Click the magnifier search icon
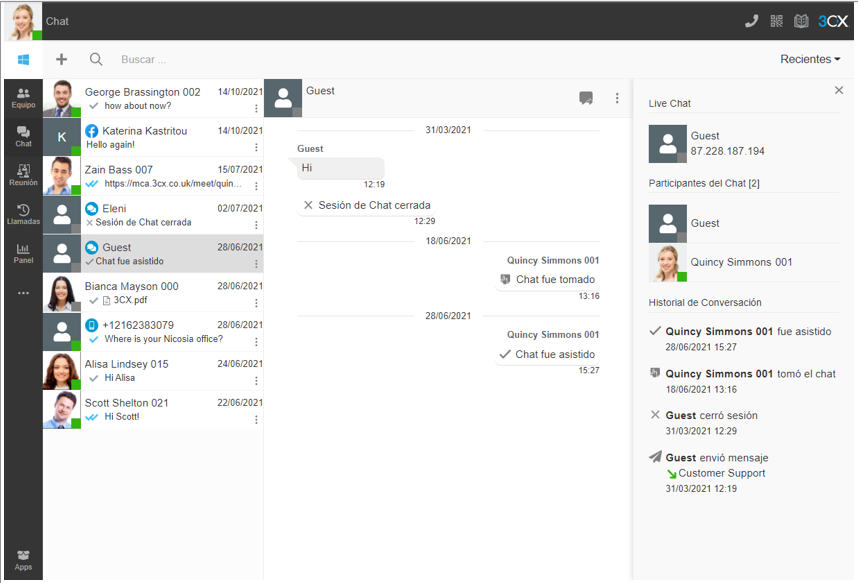The width and height of the screenshot is (858, 583). 96,60
